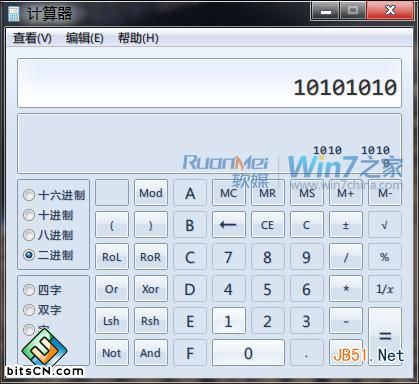Click the calculator icon in title bar
Image resolution: width=419 pixels, height=384 pixels.
(x=14, y=13)
